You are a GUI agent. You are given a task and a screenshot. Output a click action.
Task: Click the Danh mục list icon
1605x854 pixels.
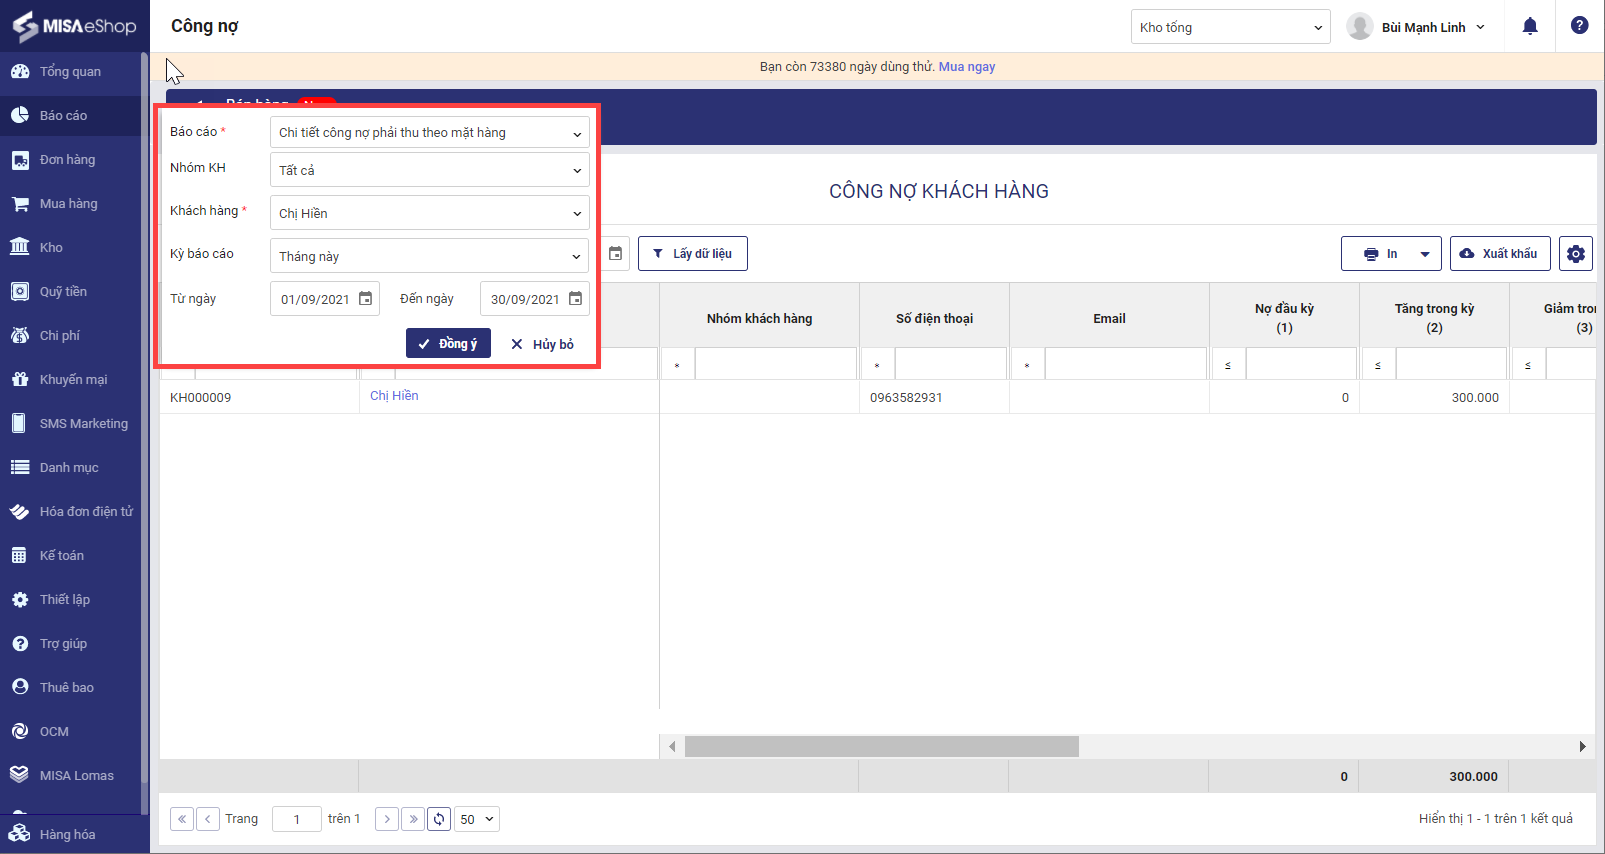tap(20, 468)
